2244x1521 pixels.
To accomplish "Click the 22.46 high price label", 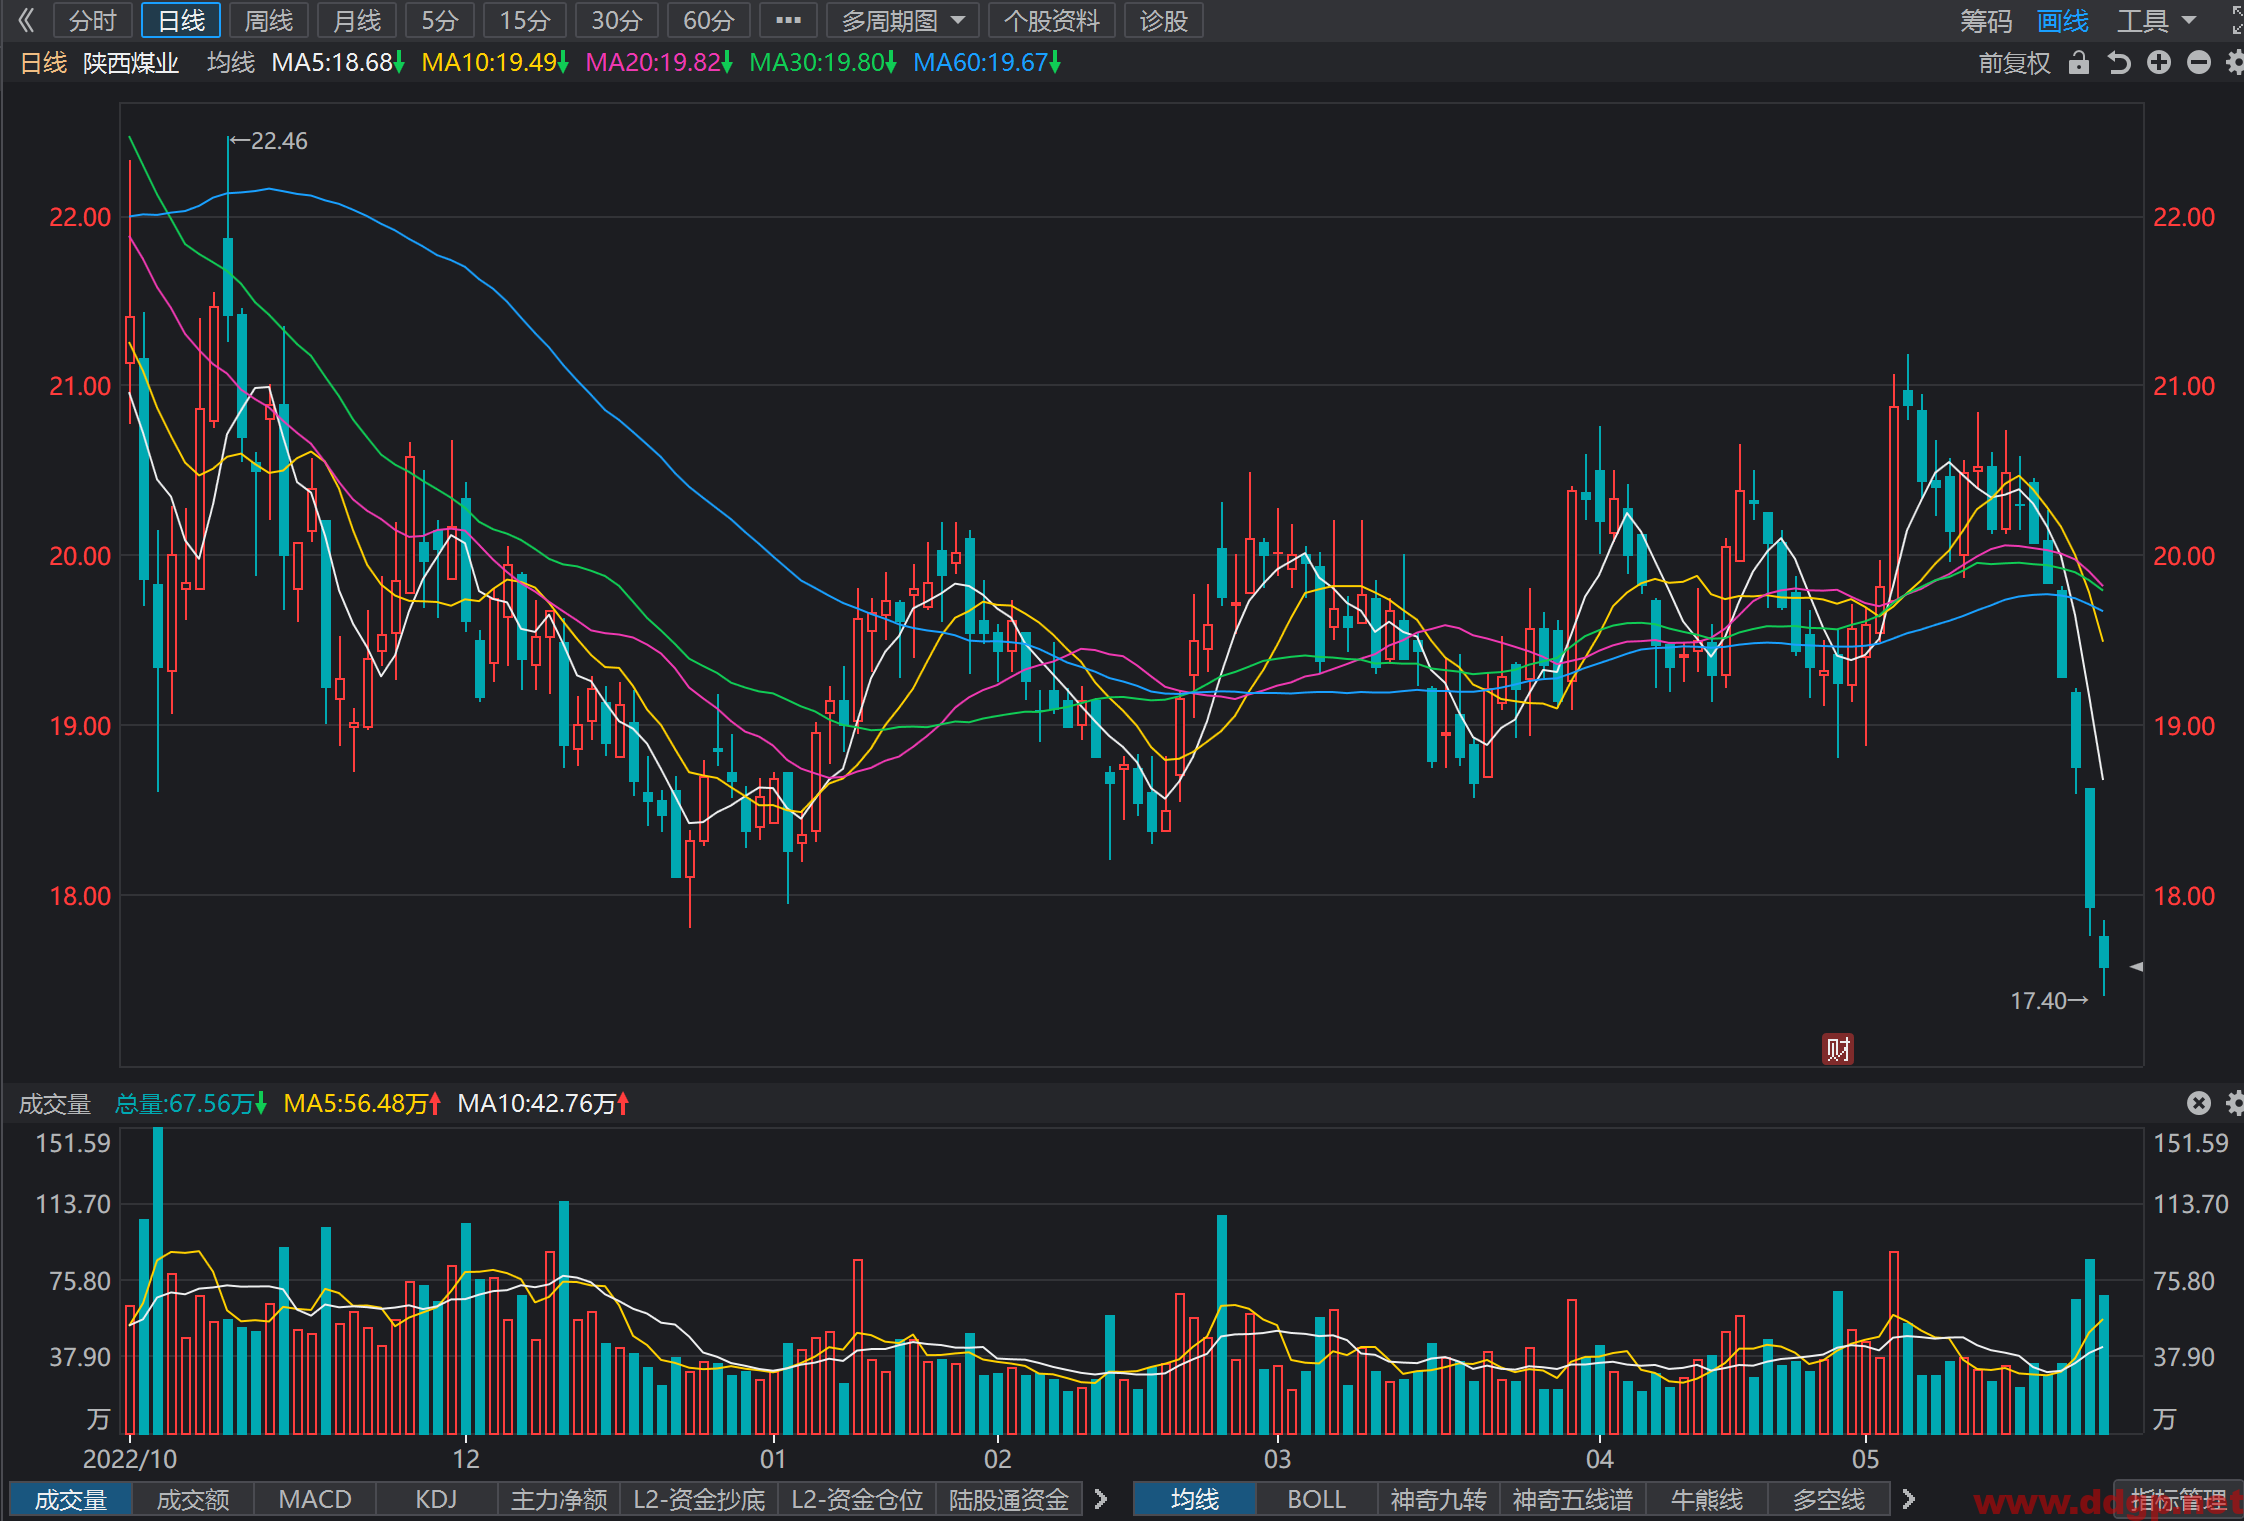I will click(269, 141).
